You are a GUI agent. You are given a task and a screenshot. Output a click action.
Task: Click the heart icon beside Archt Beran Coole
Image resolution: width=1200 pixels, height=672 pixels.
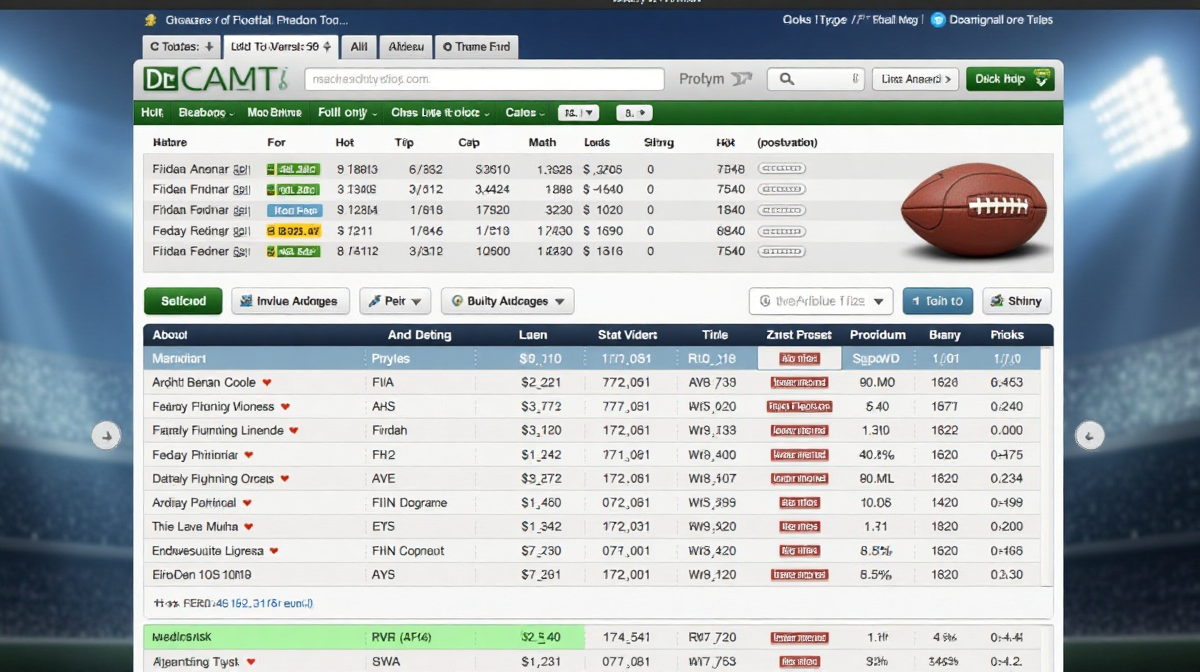[x=266, y=383]
